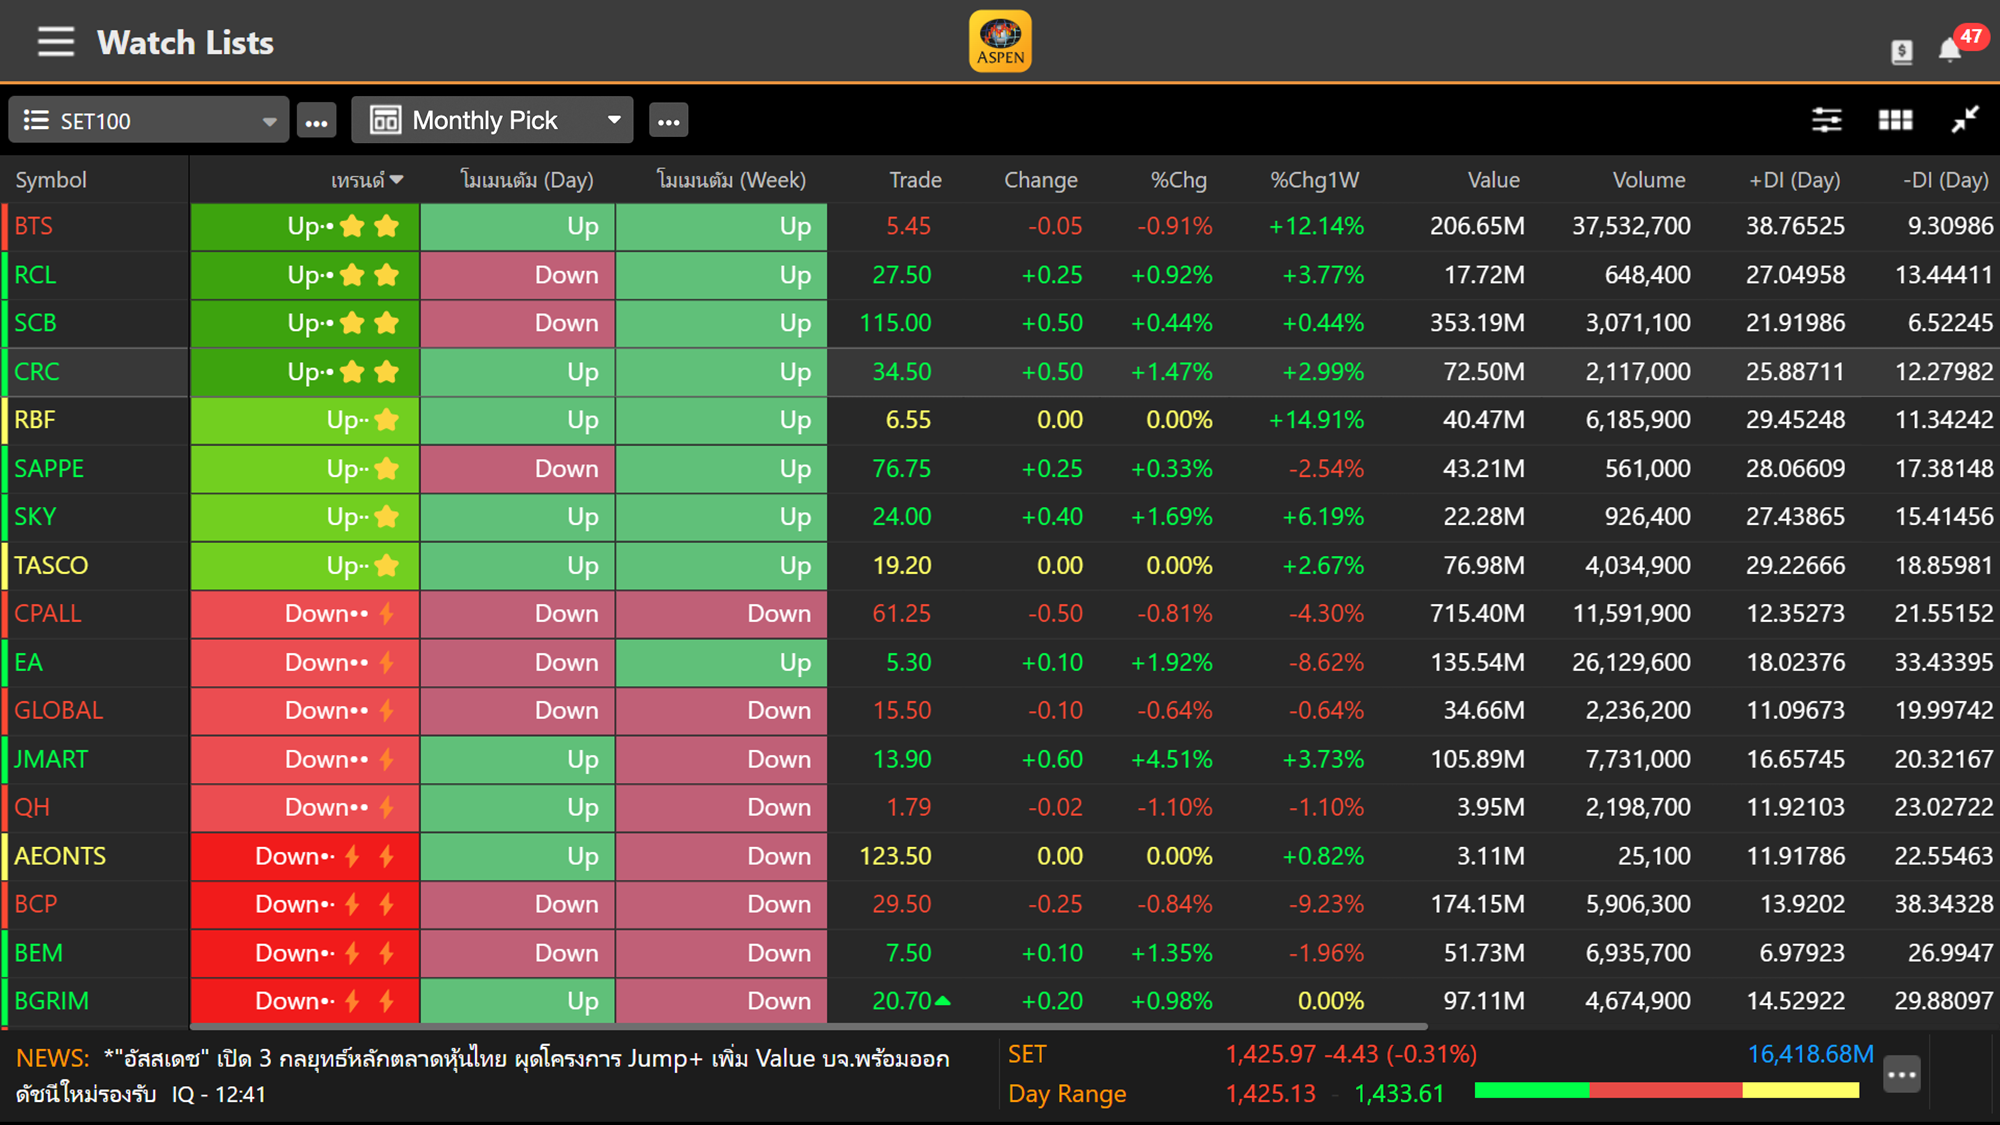Click the list icon in the SET100 selector
2000x1125 pixels.
[36, 120]
